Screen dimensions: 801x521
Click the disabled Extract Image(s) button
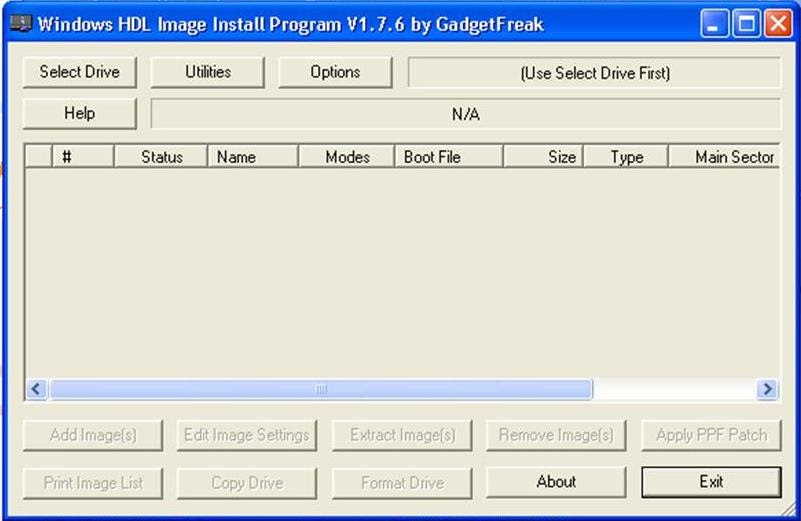click(402, 435)
